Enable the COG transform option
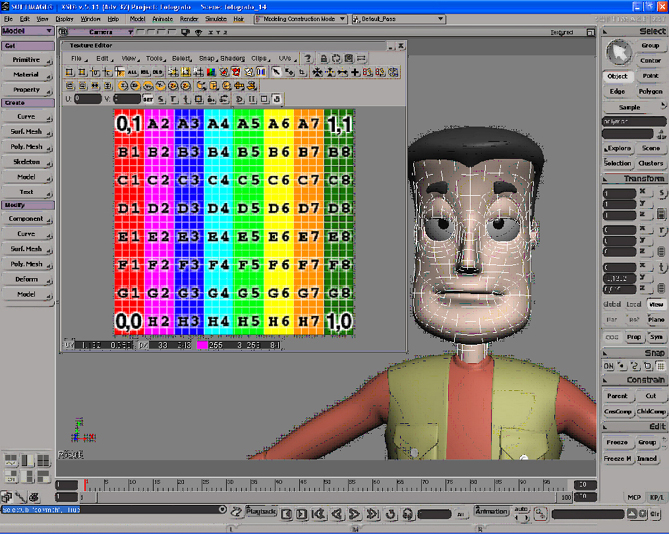The height and width of the screenshot is (534, 669). point(611,337)
